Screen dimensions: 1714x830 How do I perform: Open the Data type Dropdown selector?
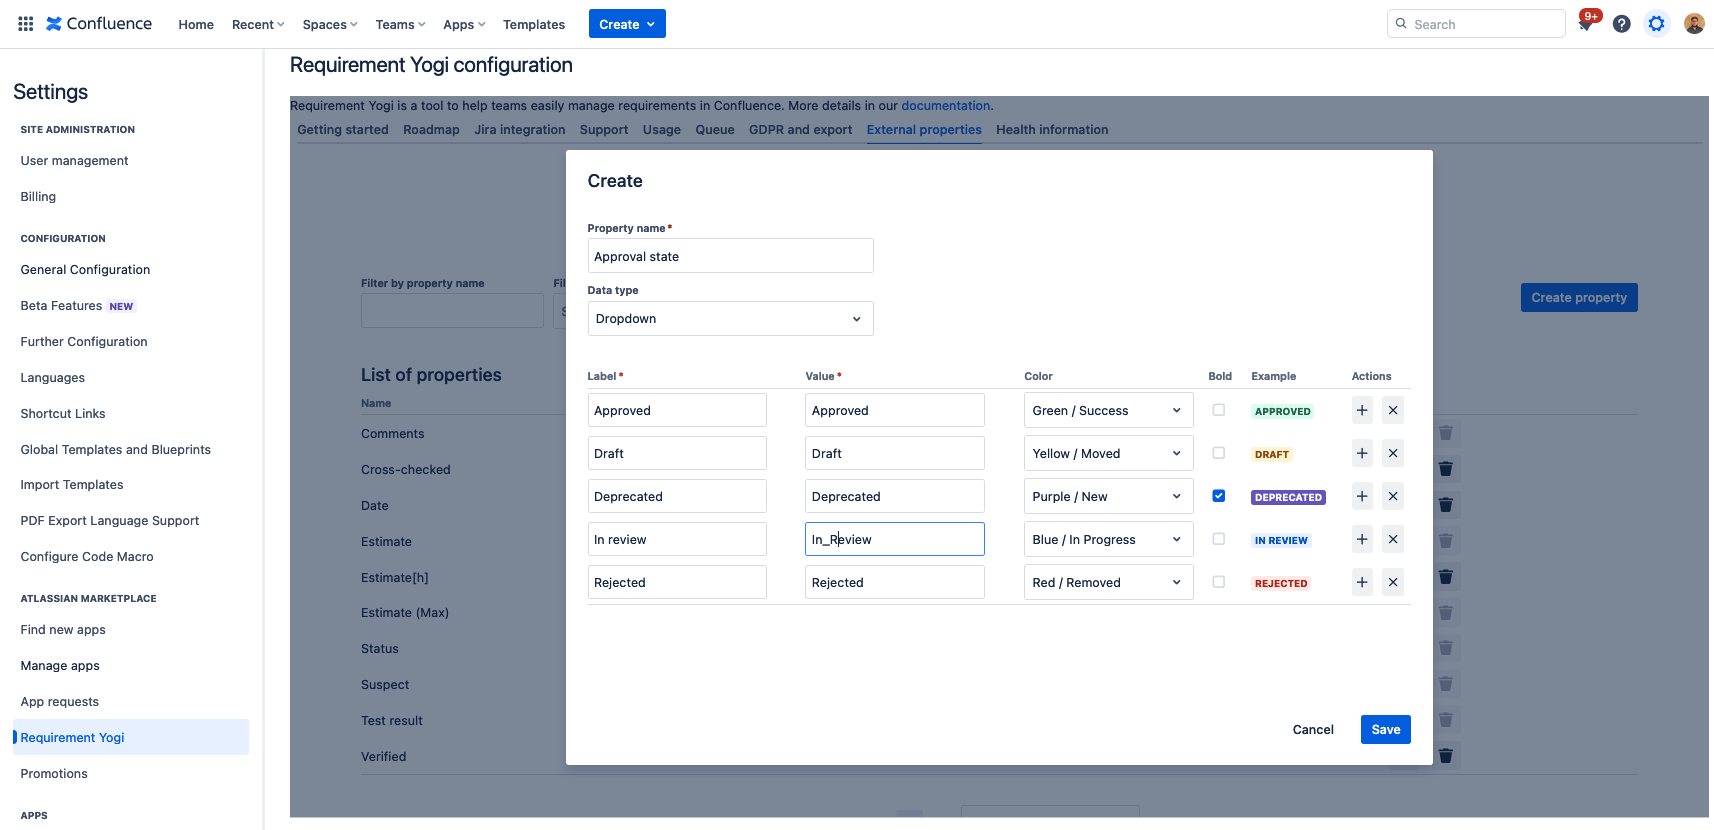point(730,319)
